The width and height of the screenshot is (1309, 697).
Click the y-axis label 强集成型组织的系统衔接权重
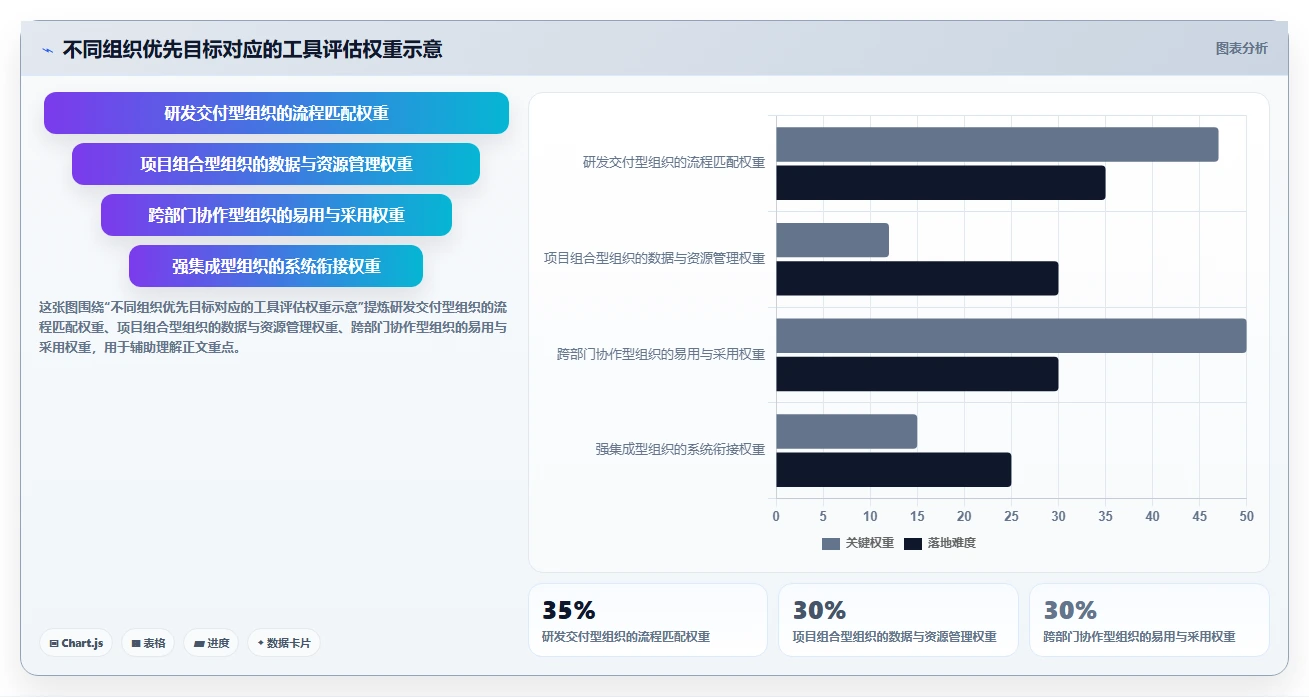pos(680,450)
